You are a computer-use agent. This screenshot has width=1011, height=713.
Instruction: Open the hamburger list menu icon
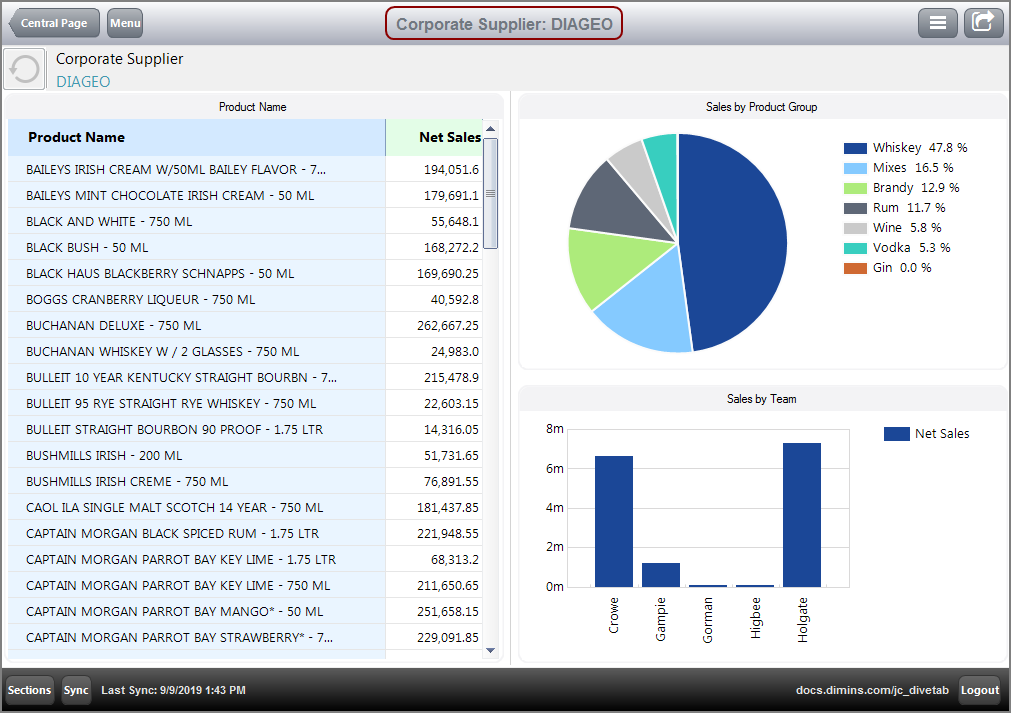(937, 23)
